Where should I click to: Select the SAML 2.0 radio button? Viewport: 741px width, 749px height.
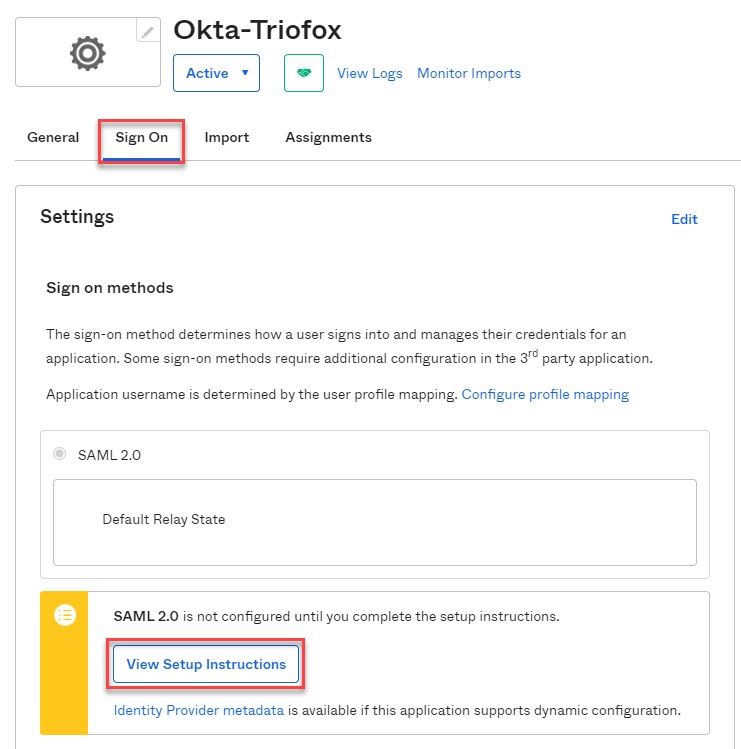pos(60,454)
